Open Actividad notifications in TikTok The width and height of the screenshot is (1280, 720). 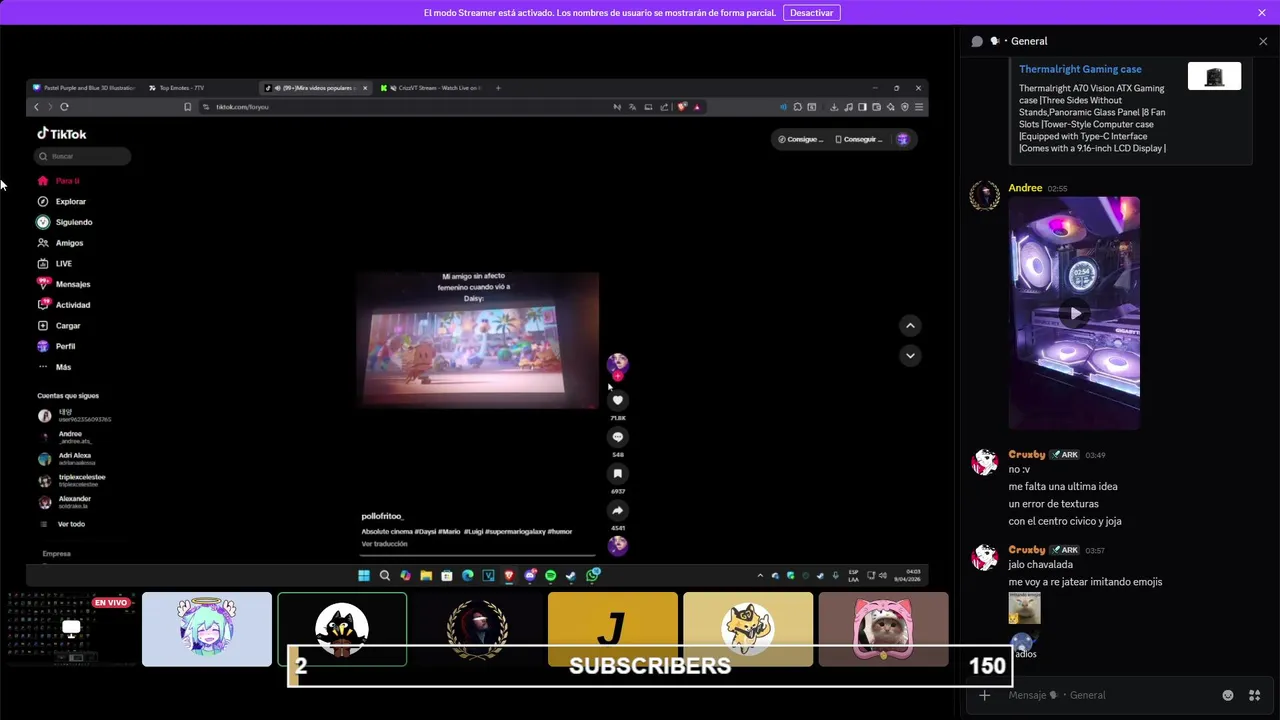[x=64, y=305]
